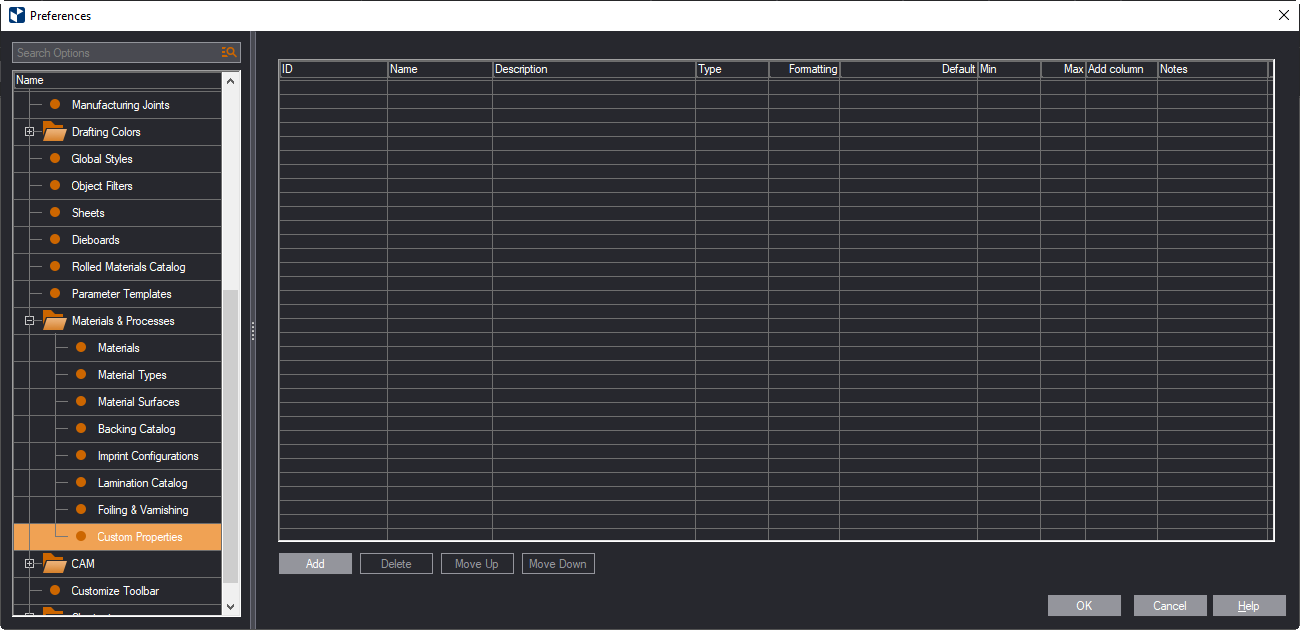
Task: Click the CAM folder icon
Action: coord(54,564)
